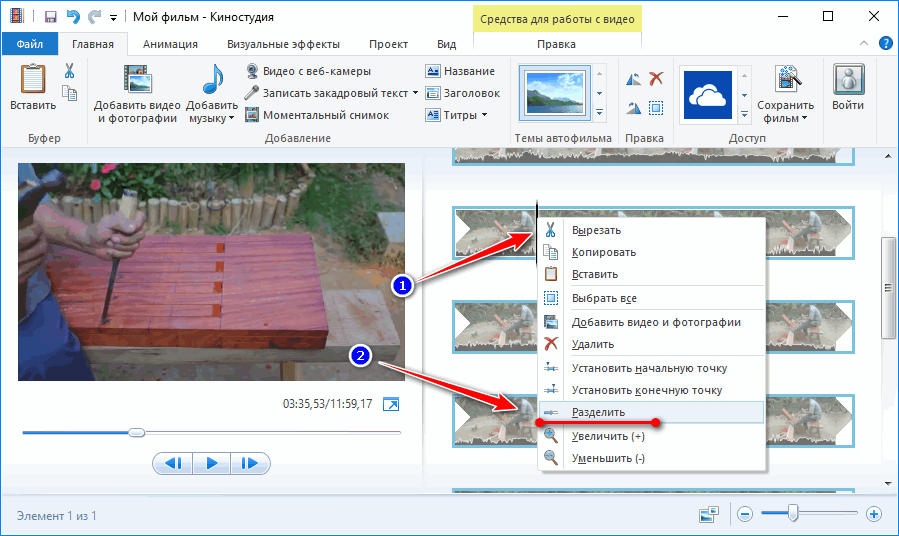The width and height of the screenshot is (899, 536).
Task: Open the quick access toolbar customization arrow
Action: tap(114, 18)
